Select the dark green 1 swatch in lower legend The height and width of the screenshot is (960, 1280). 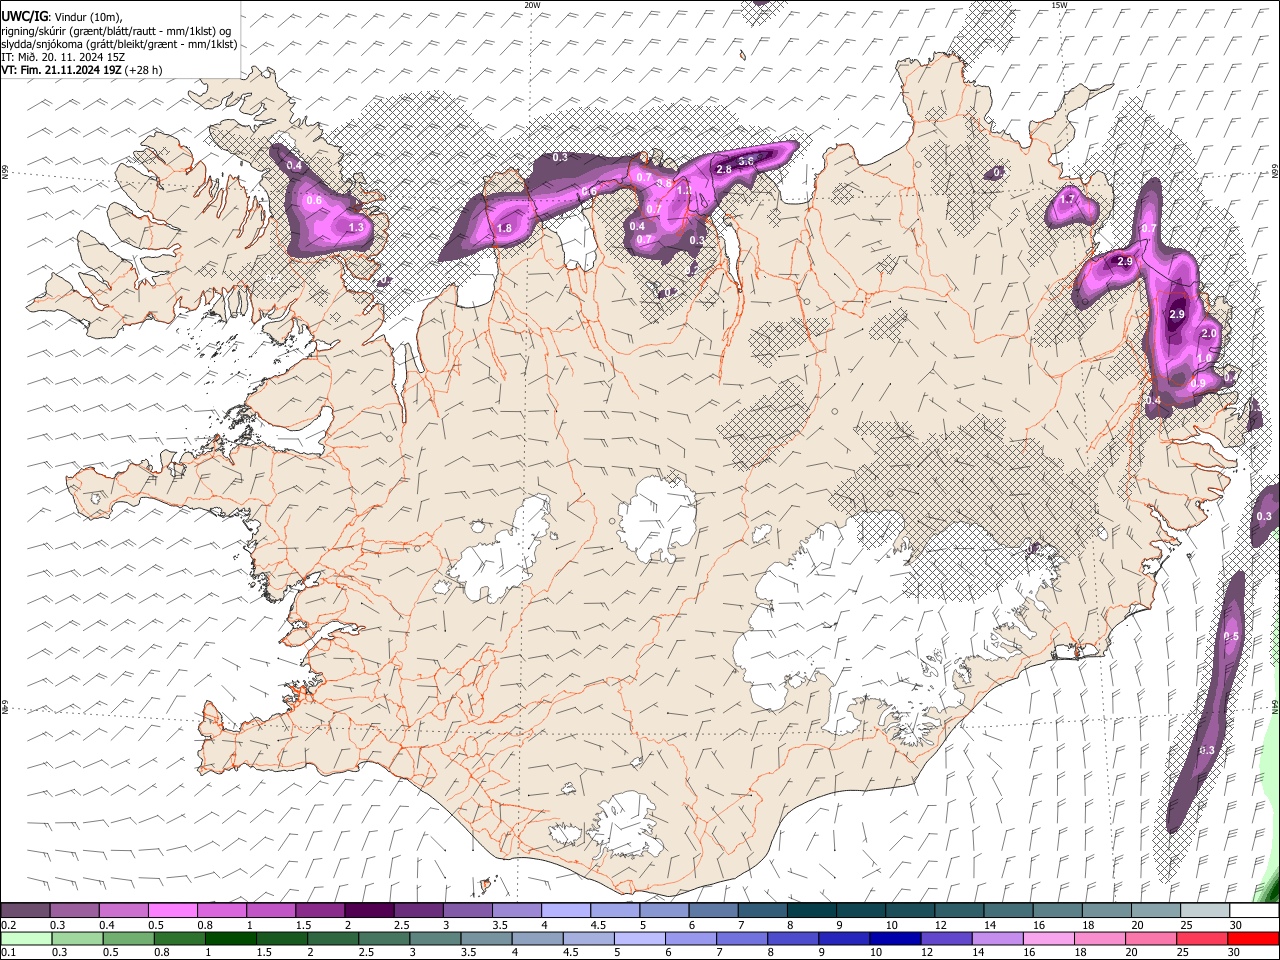[232, 939]
